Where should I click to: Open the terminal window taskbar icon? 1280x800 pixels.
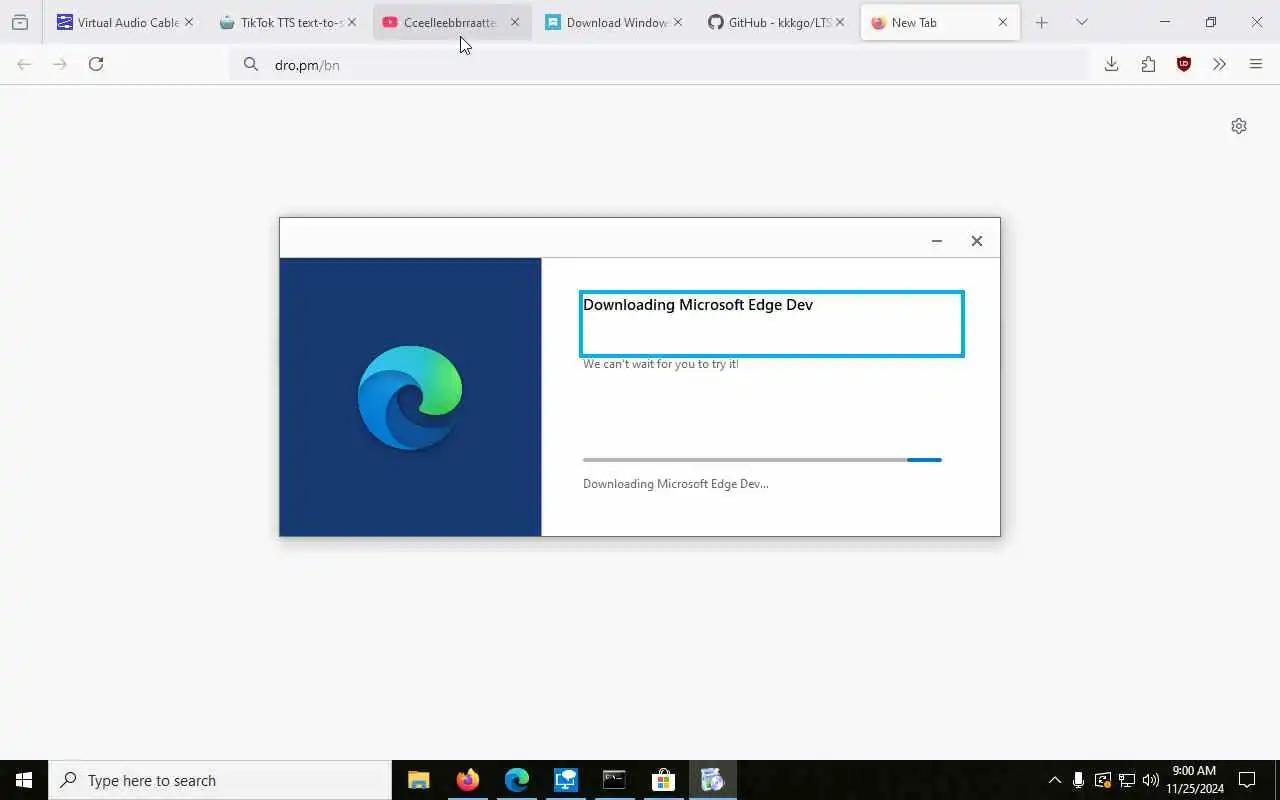[614, 780]
